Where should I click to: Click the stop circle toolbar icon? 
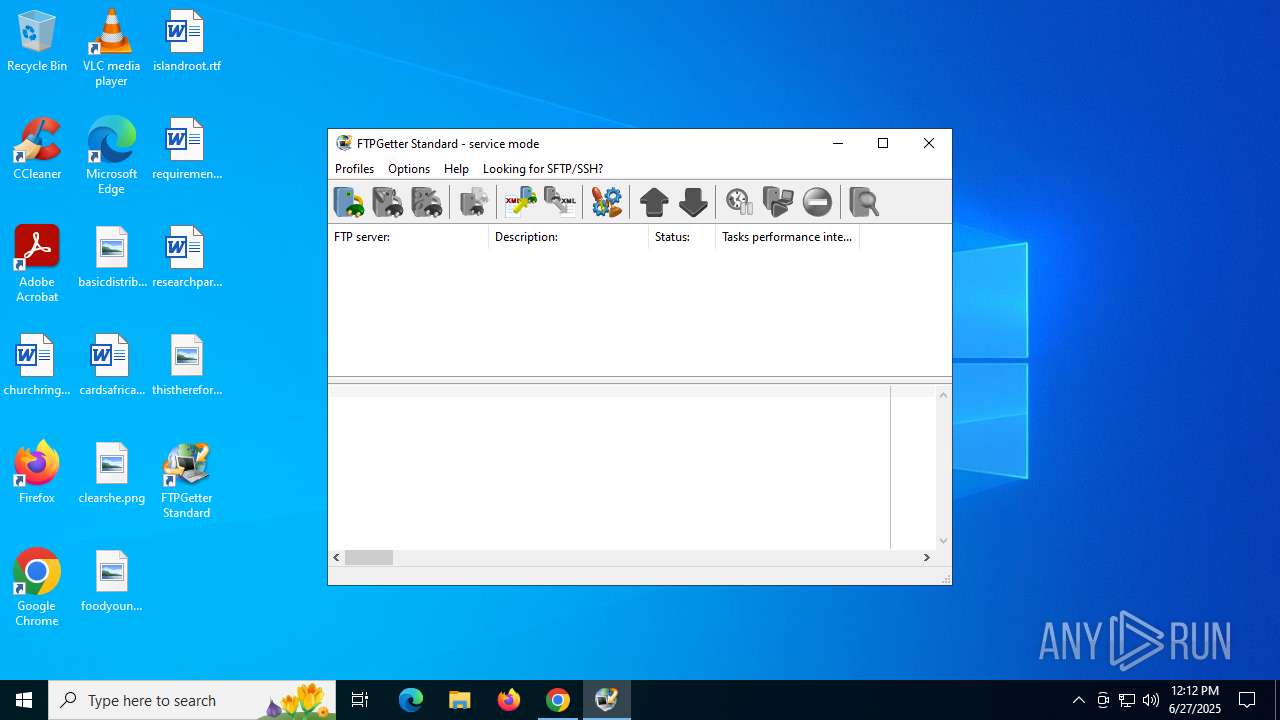coord(817,202)
